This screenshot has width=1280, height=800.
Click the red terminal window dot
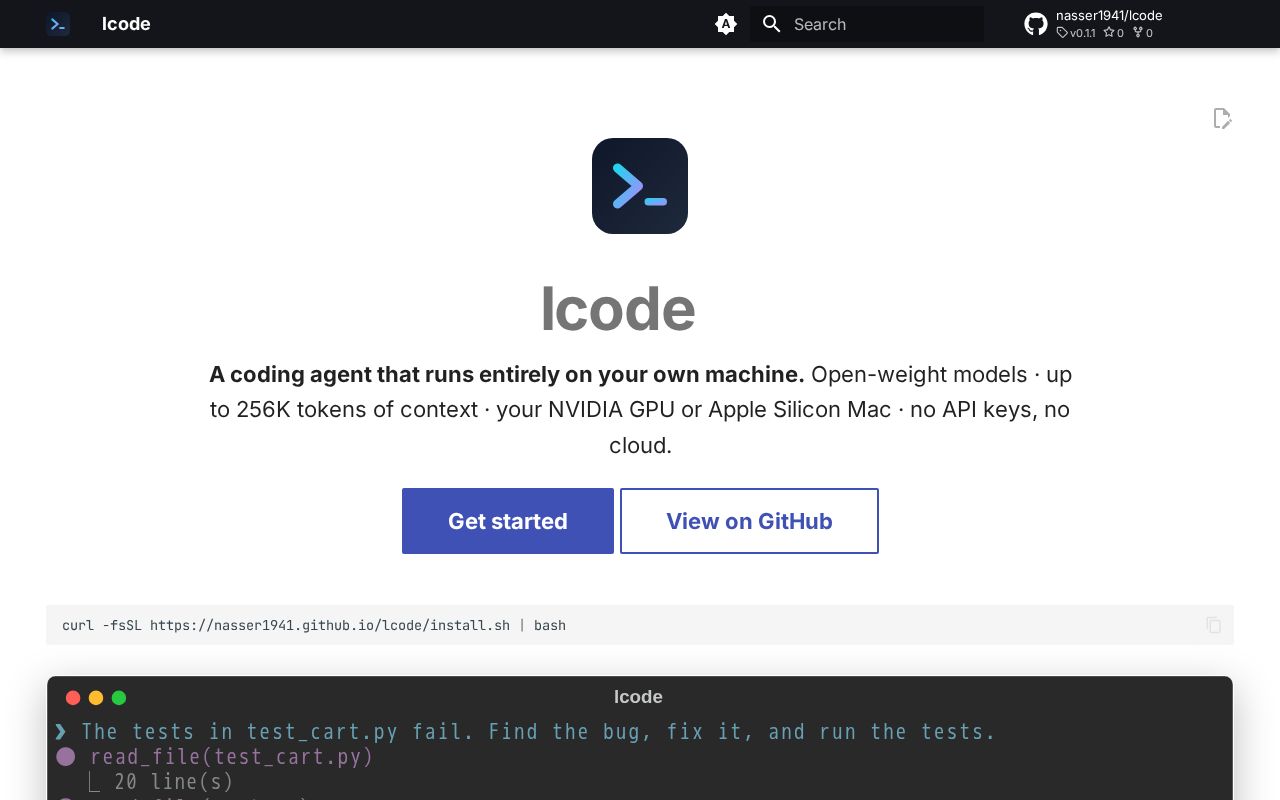coord(73,698)
